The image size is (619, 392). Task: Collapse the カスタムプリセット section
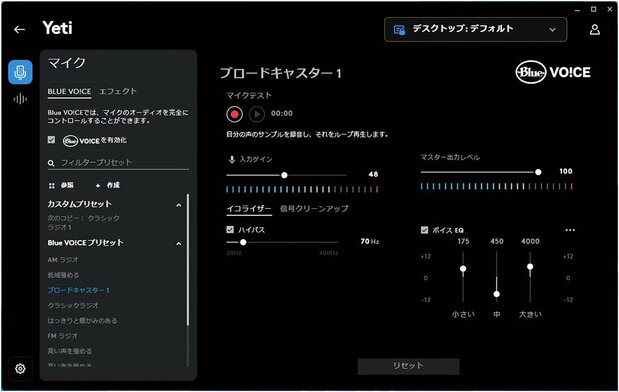pyautogui.click(x=179, y=205)
